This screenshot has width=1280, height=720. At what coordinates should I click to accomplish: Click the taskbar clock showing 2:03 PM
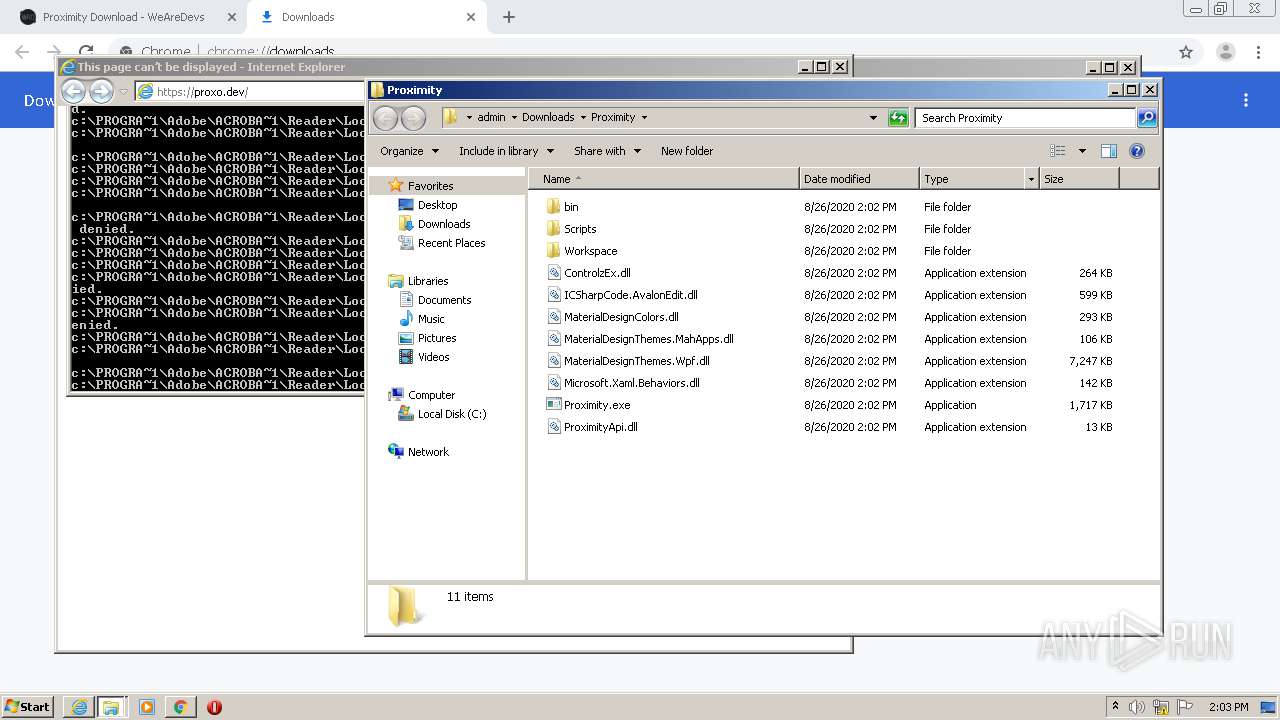(x=1228, y=707)
